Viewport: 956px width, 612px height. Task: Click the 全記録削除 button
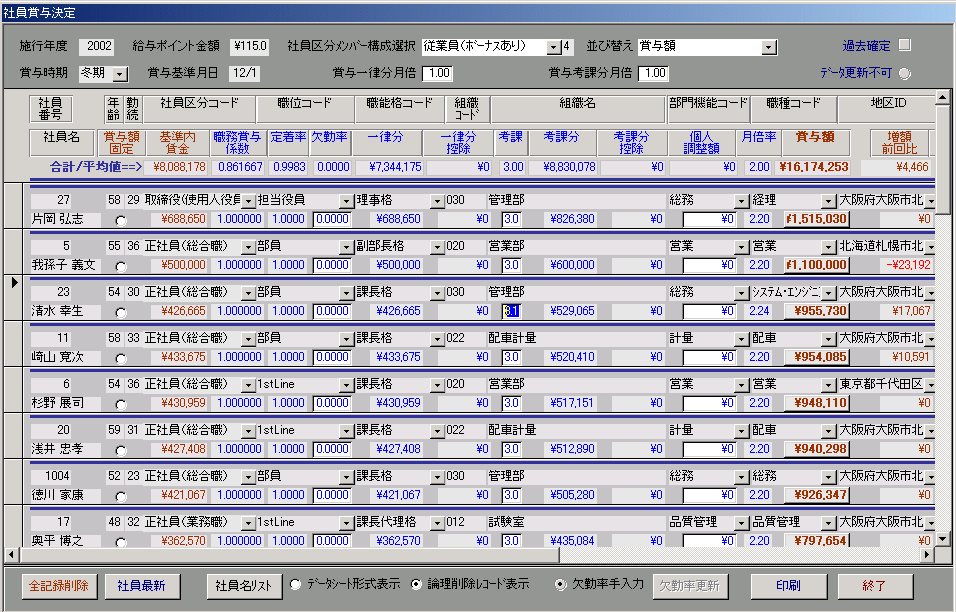click(x=59, y=586)
